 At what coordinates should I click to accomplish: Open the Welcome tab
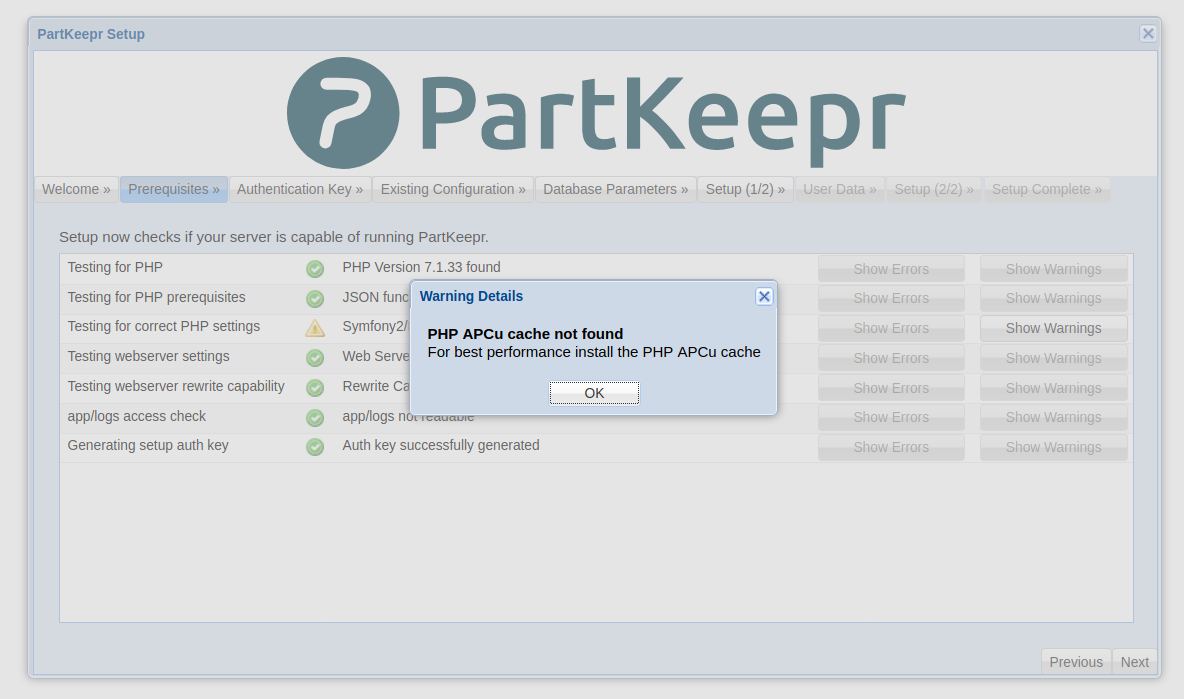point(76,189)
